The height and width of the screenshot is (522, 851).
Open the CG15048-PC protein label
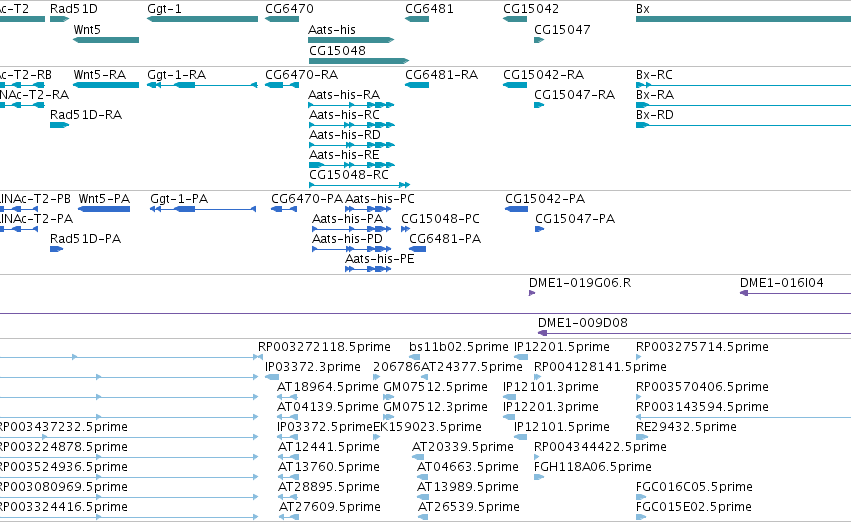(x=440, y=219)
